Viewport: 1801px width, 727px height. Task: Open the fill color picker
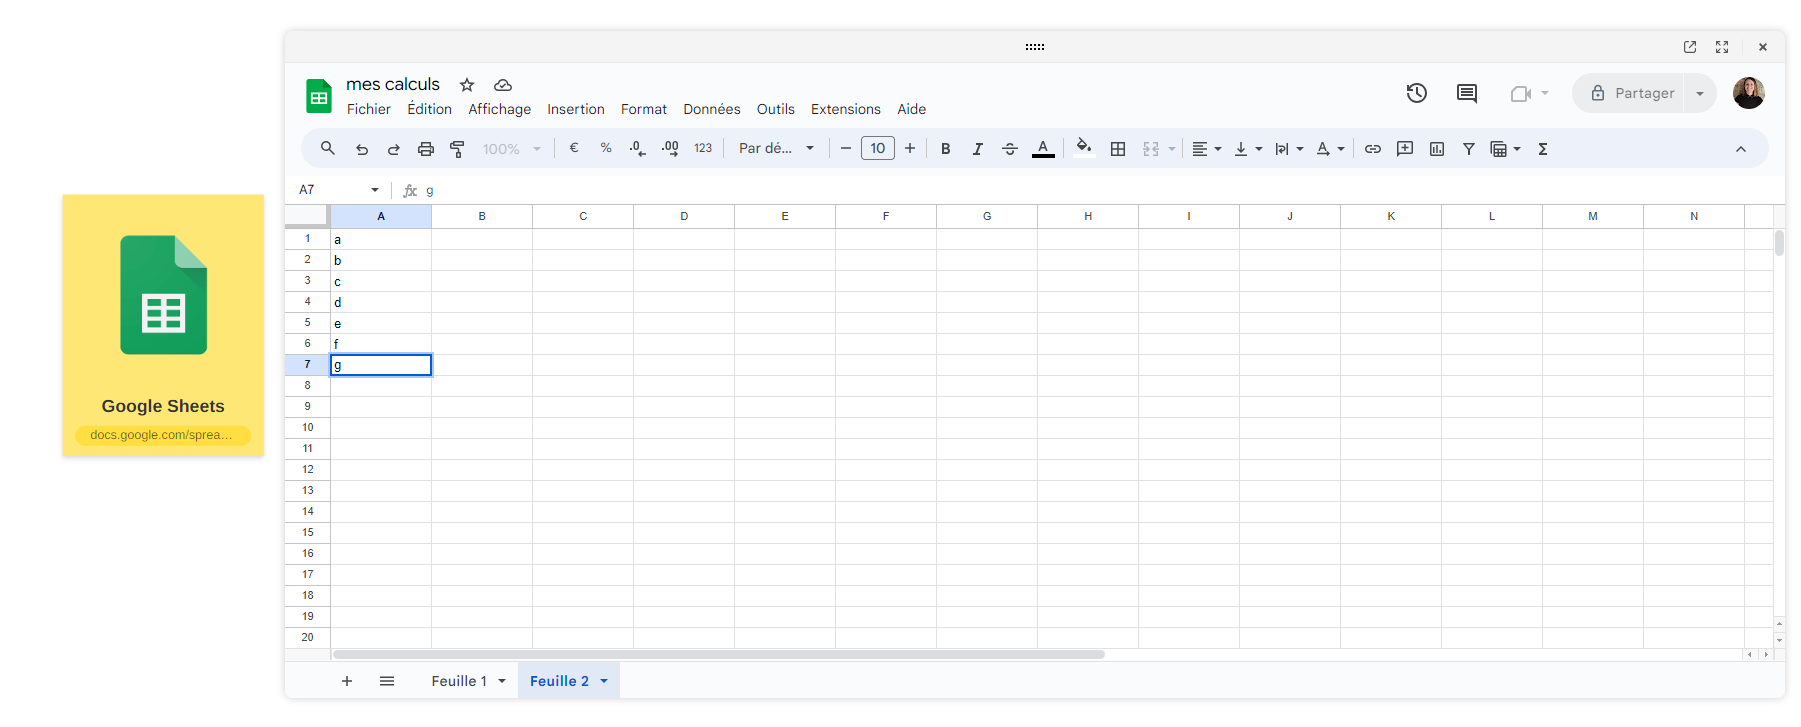[1083, 149]
